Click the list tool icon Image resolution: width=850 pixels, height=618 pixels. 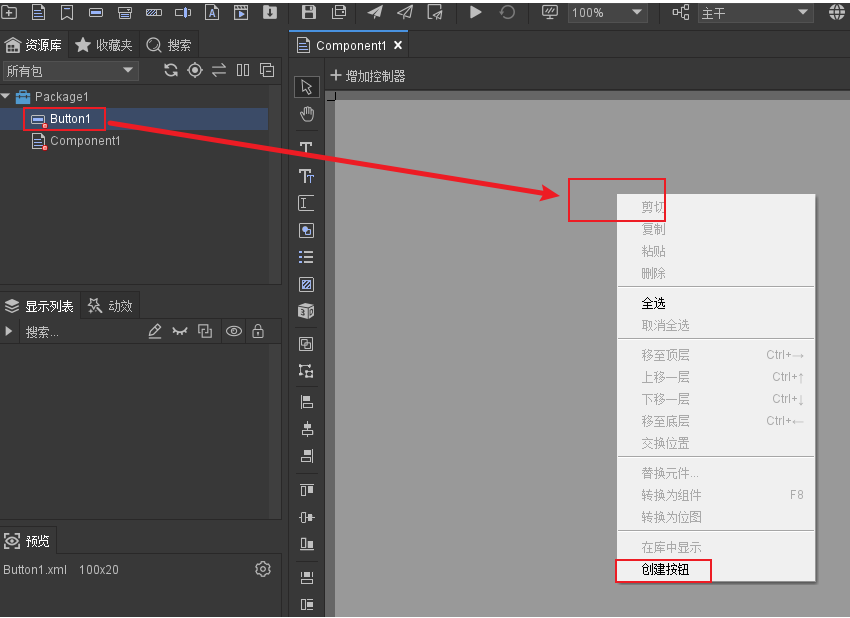(x=307, y=257)
